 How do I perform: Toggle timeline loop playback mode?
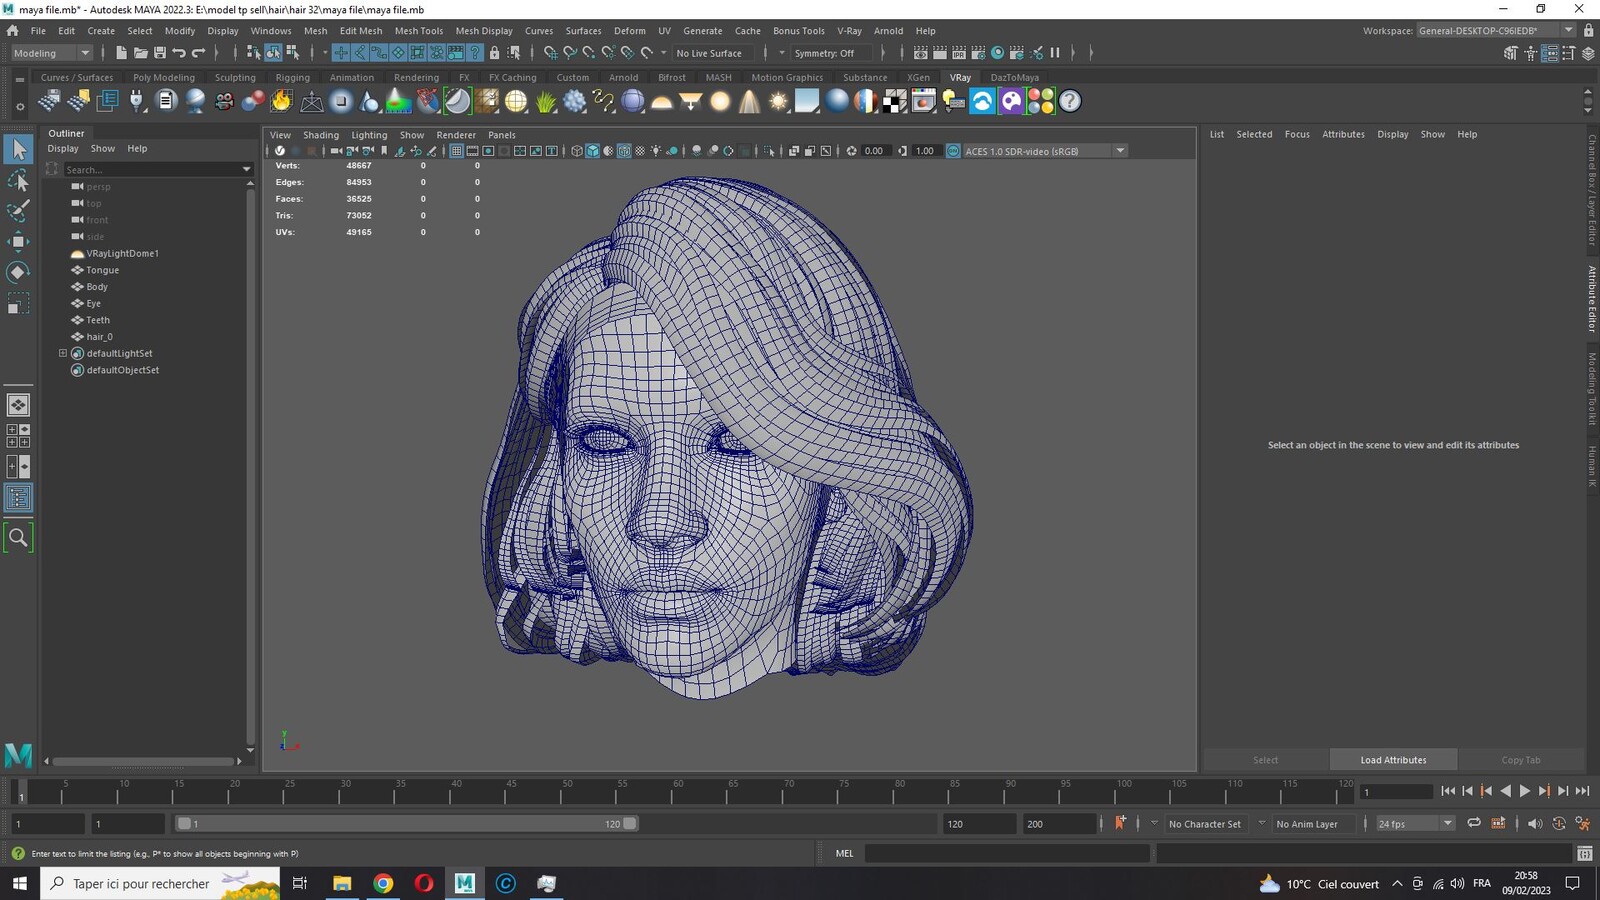tap(1473, 823)
